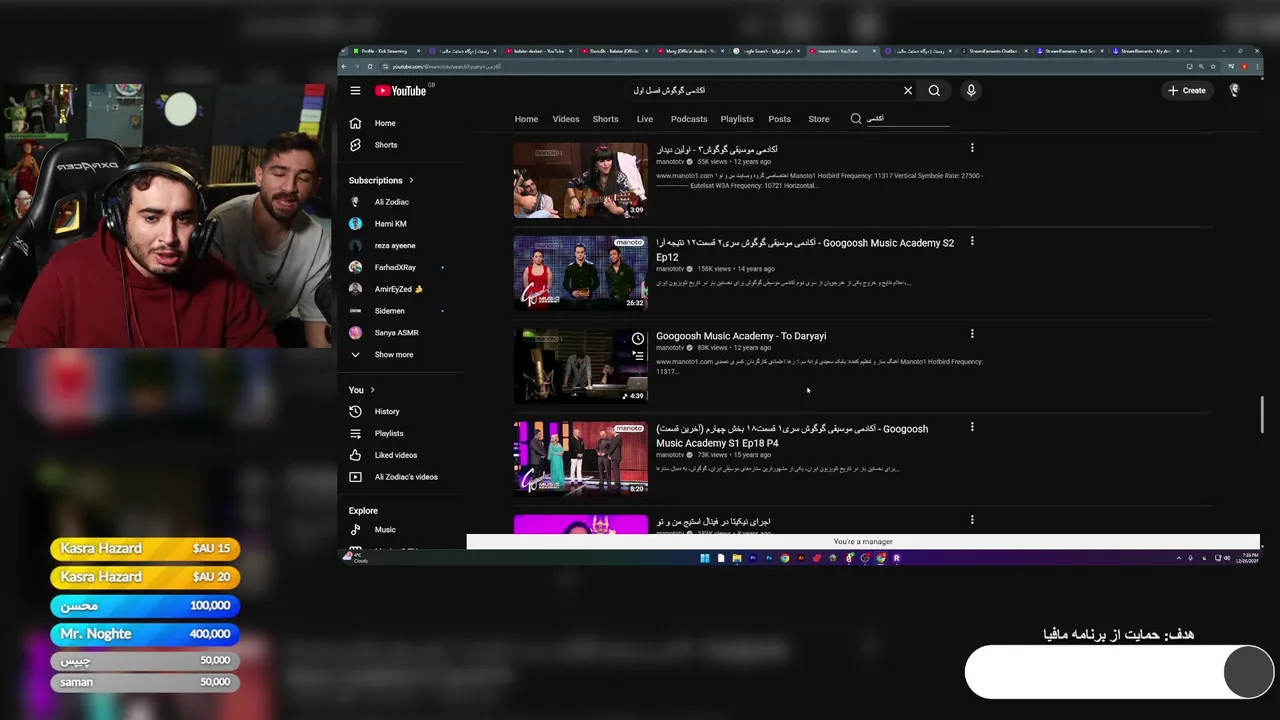Screen dimensions: 1280x720
Task: Go to Home in the left sidebar
Action: pos(385,123)
